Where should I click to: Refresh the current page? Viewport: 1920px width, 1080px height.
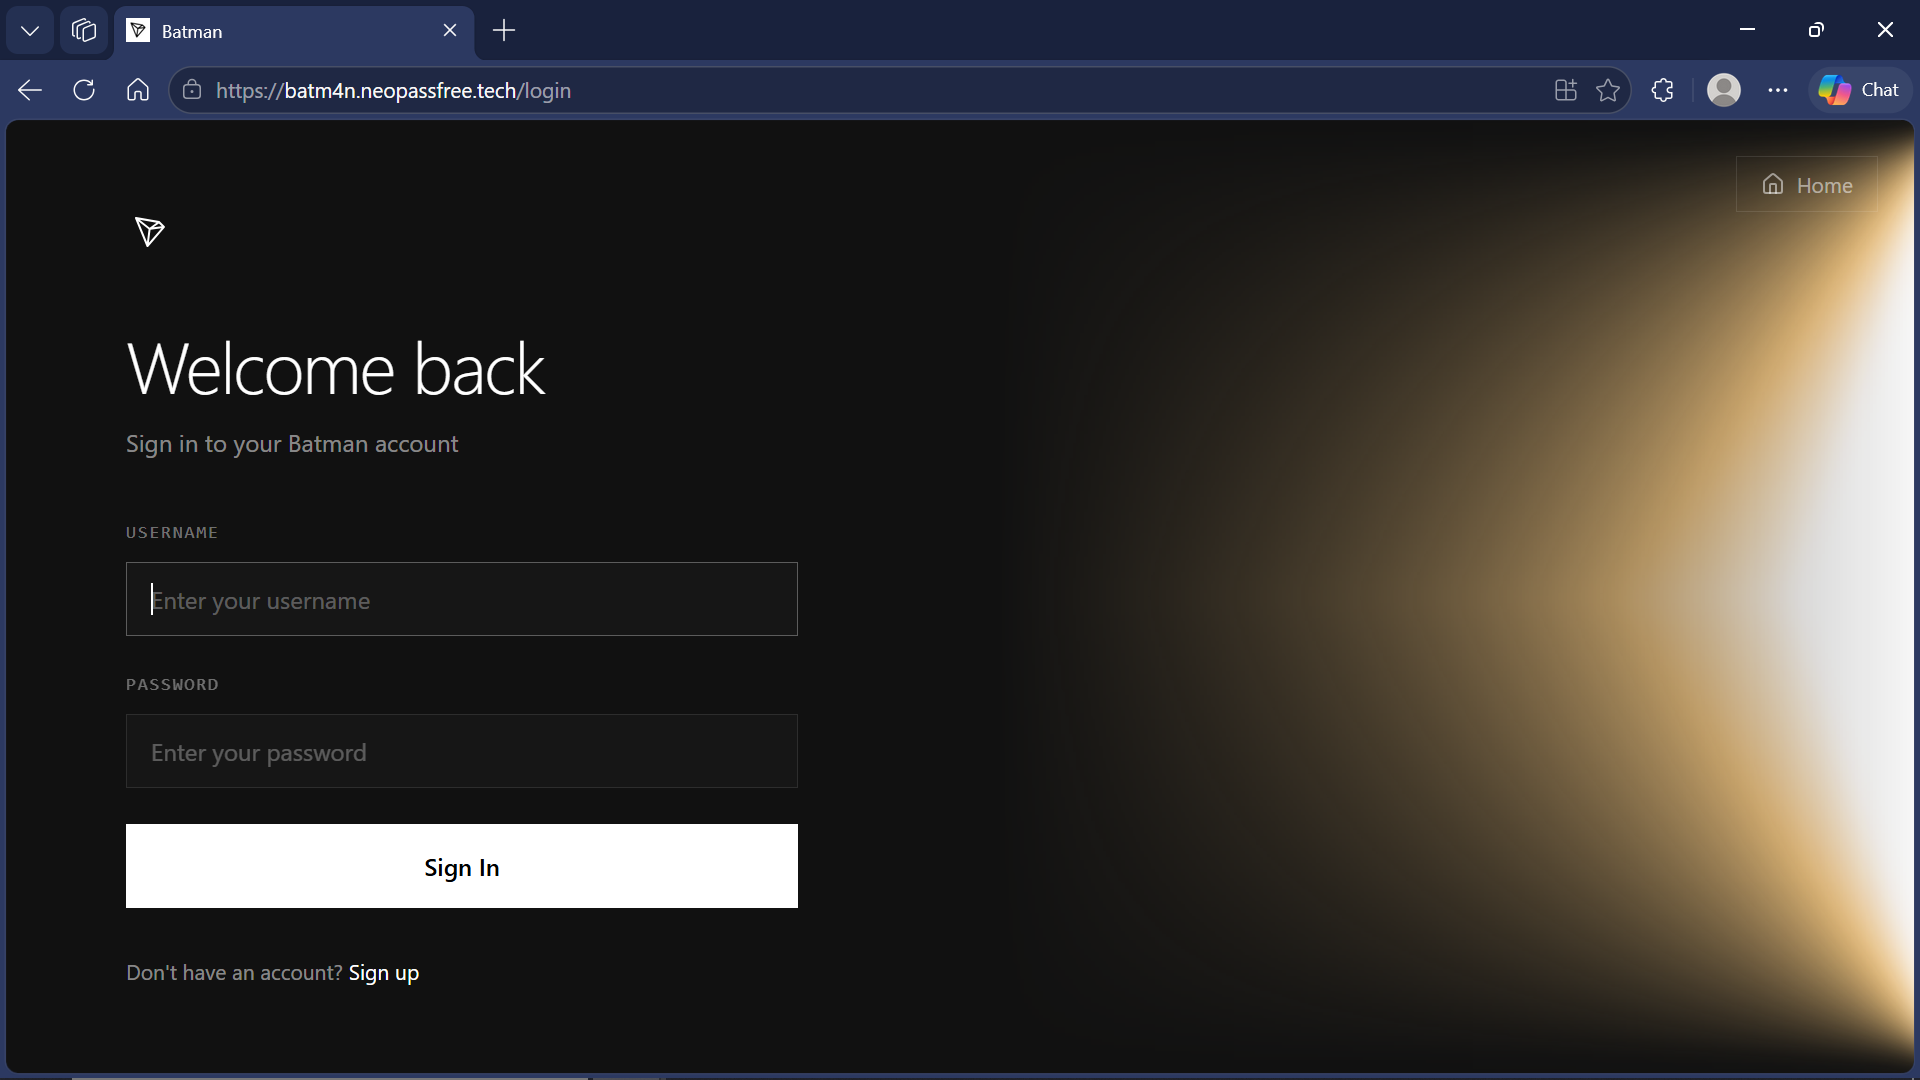tap(84, 90)
